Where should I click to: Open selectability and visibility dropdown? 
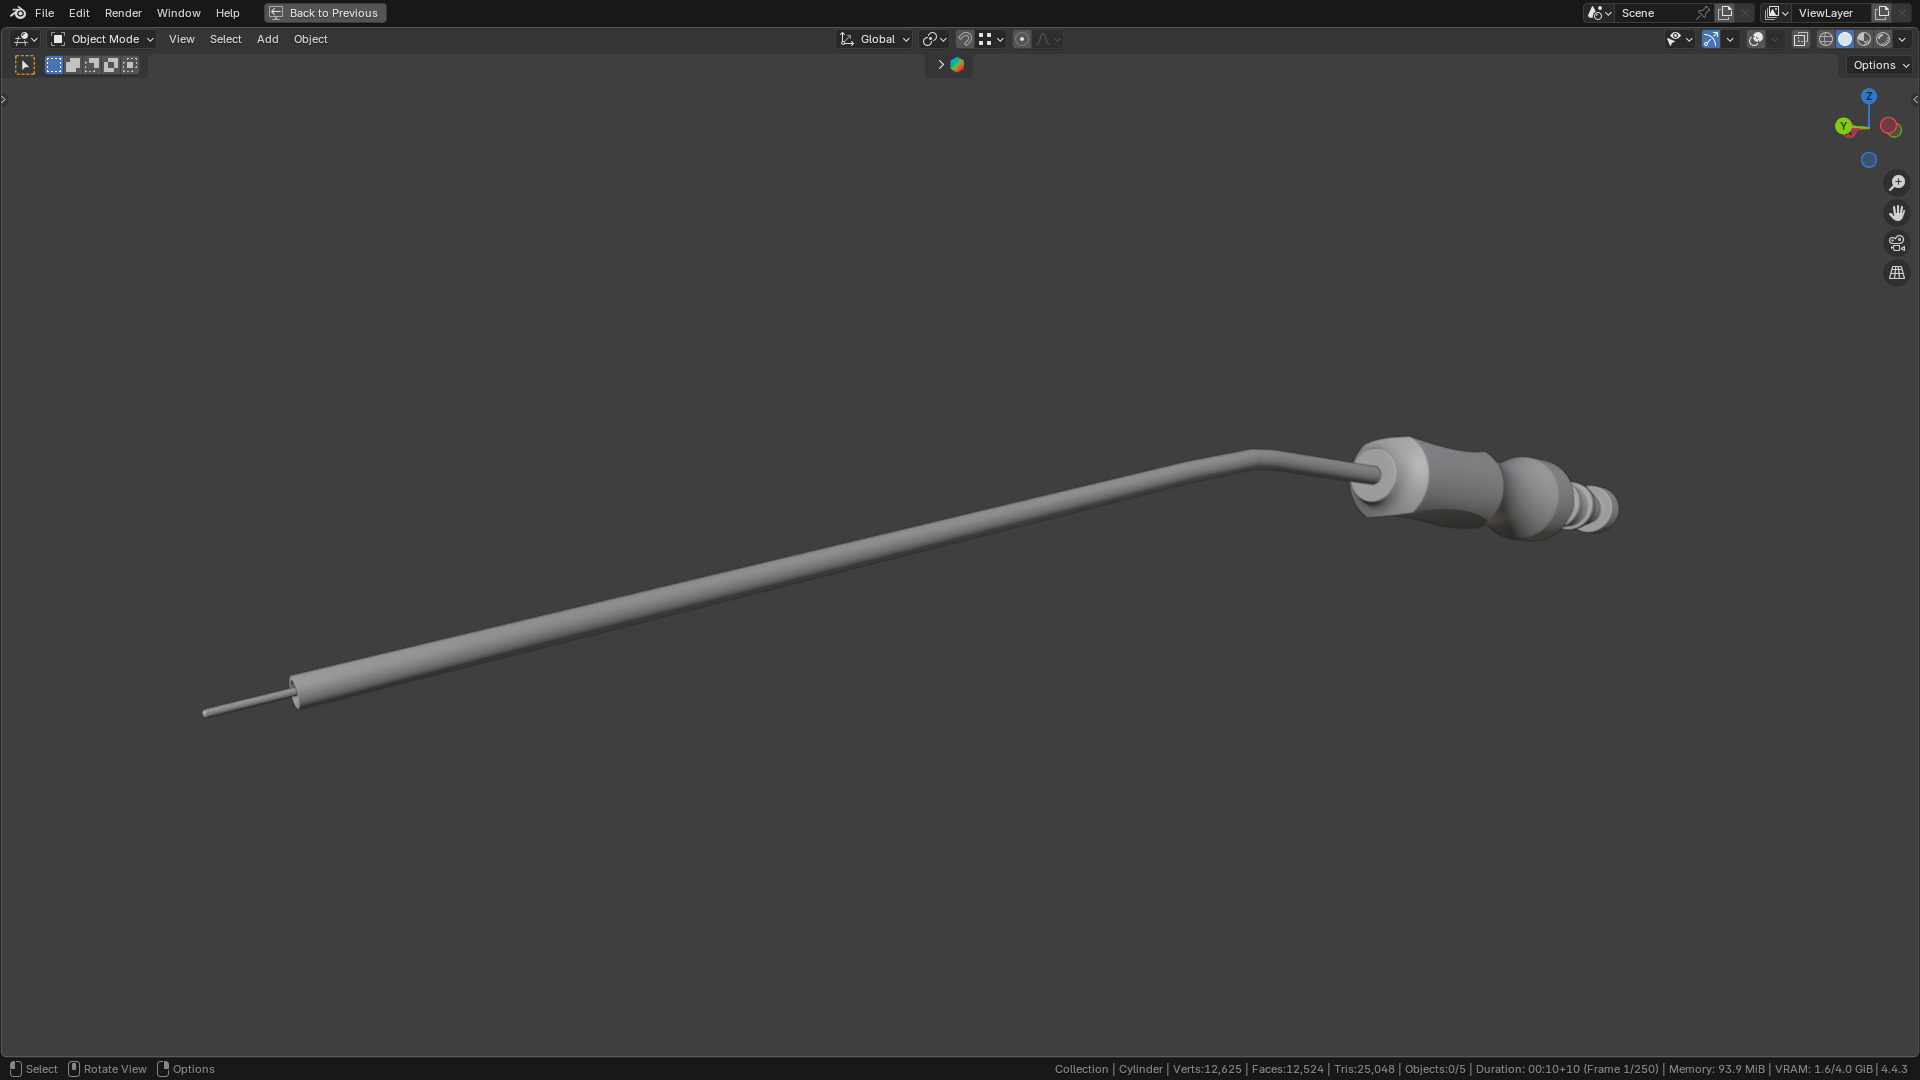1679,39
